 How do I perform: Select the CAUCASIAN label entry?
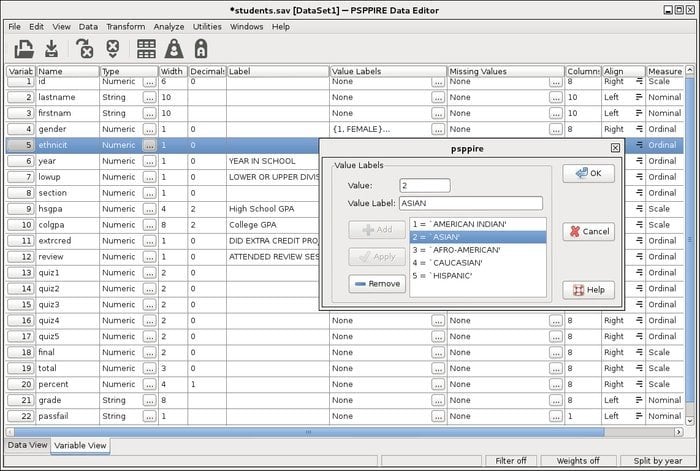point(478,263)
